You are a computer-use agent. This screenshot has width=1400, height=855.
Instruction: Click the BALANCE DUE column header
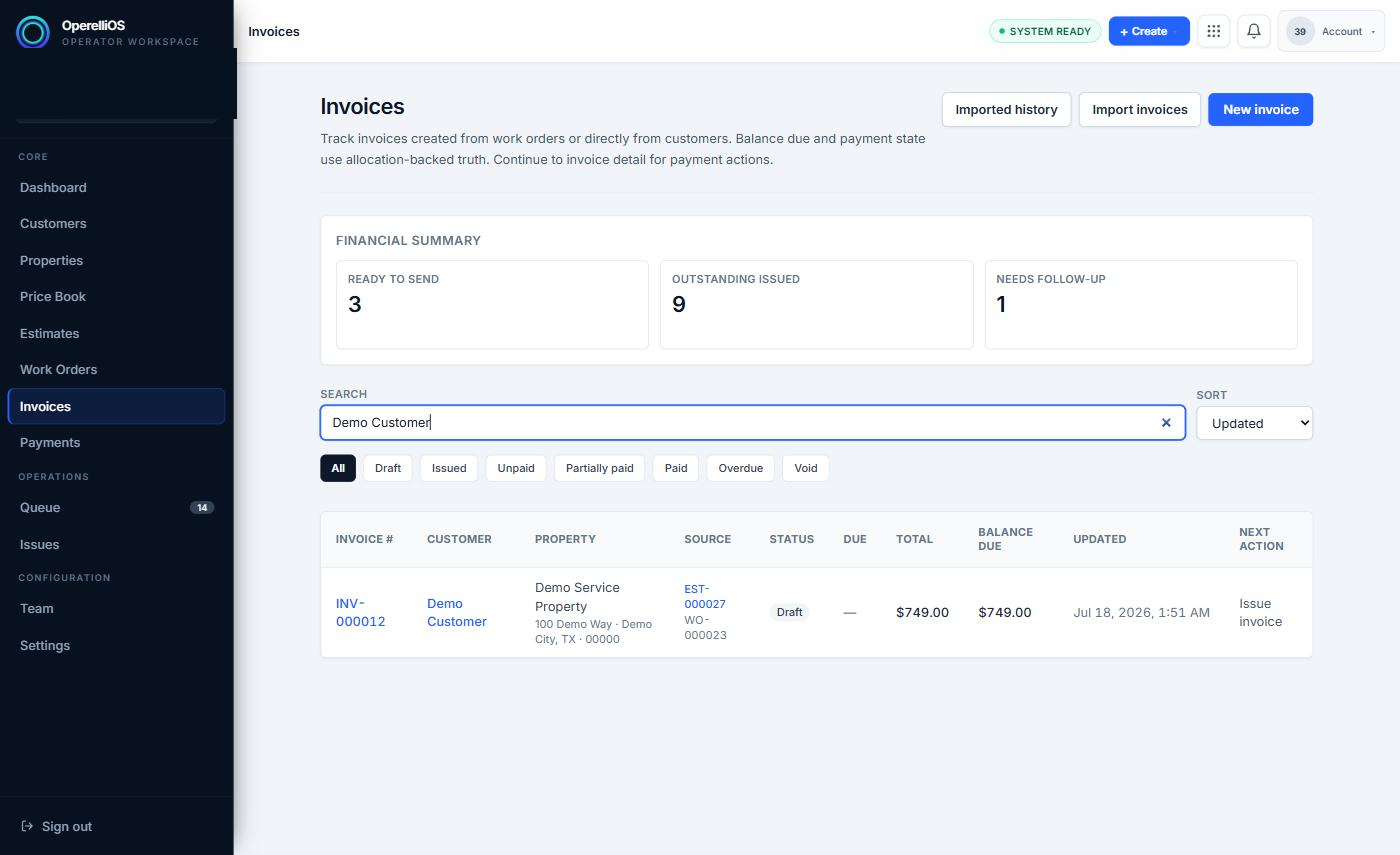coord(1005,540)
